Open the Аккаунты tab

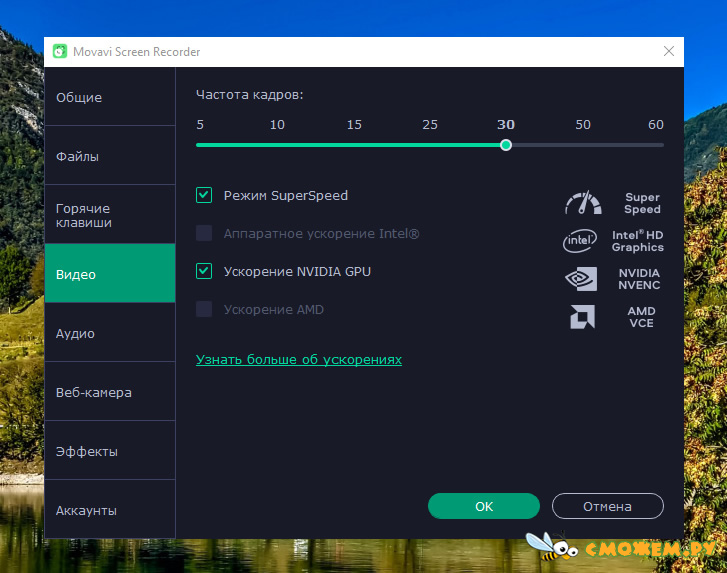click(x=110, y=509)
